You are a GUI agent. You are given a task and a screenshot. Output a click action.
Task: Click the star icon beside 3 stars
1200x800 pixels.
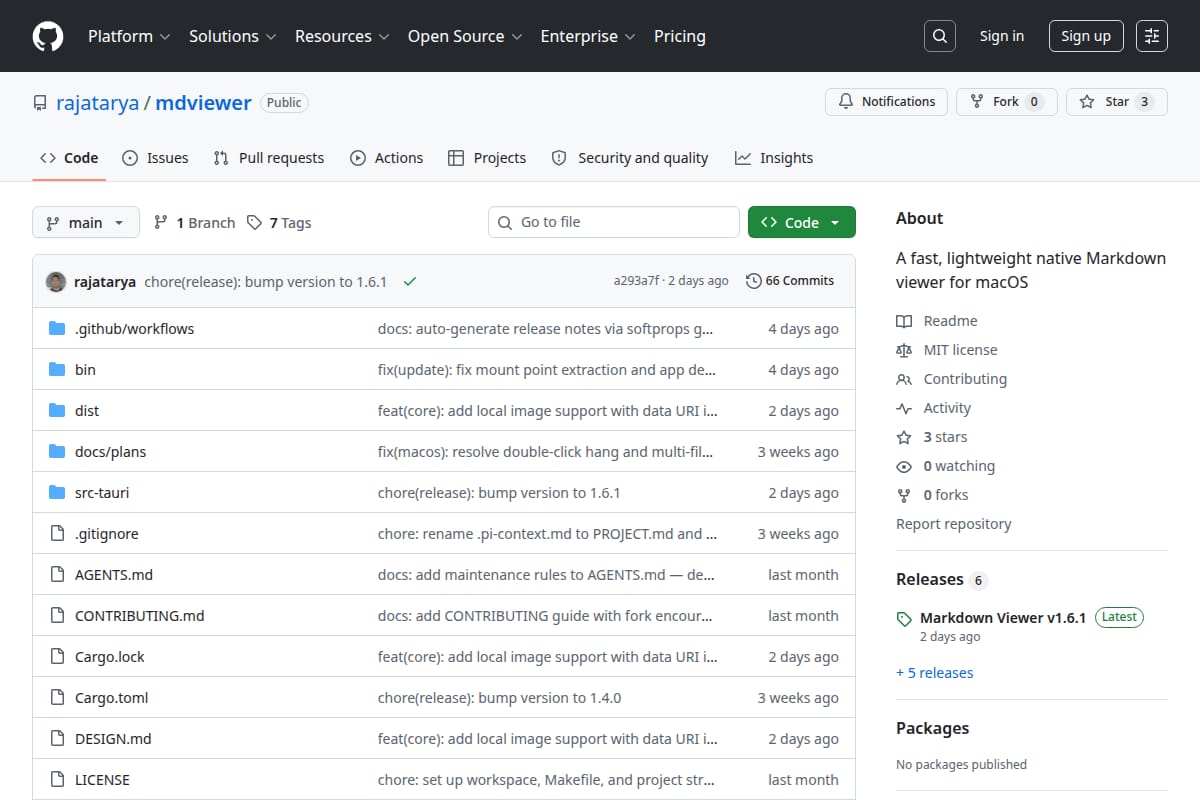coord(904,437)
